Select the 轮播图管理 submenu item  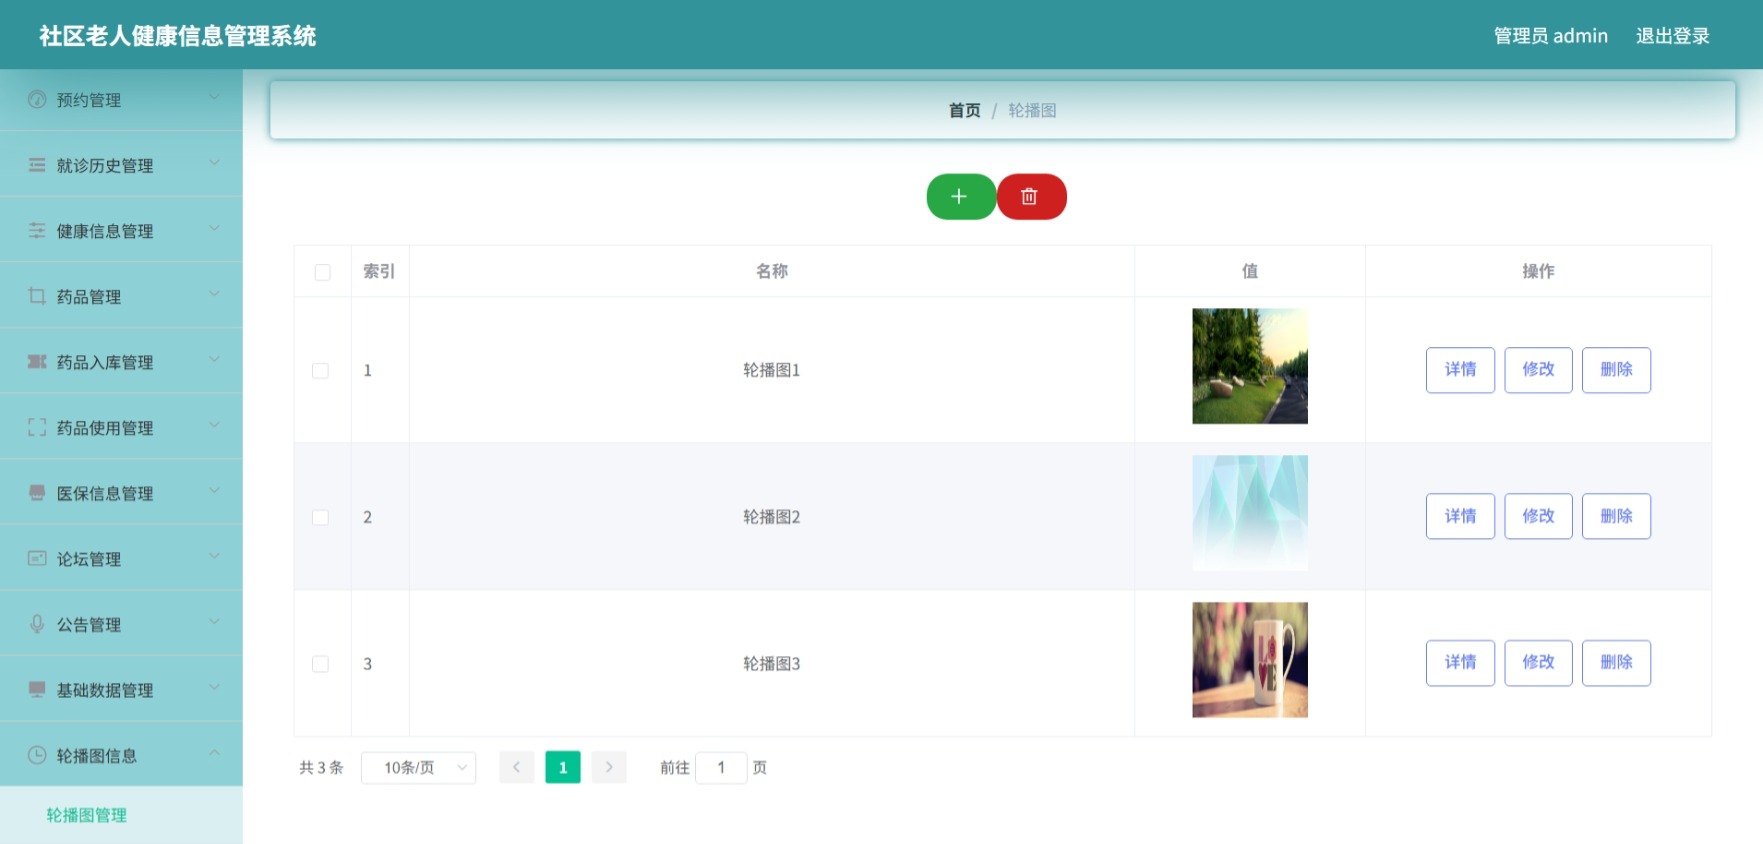(x=121, y=815)
